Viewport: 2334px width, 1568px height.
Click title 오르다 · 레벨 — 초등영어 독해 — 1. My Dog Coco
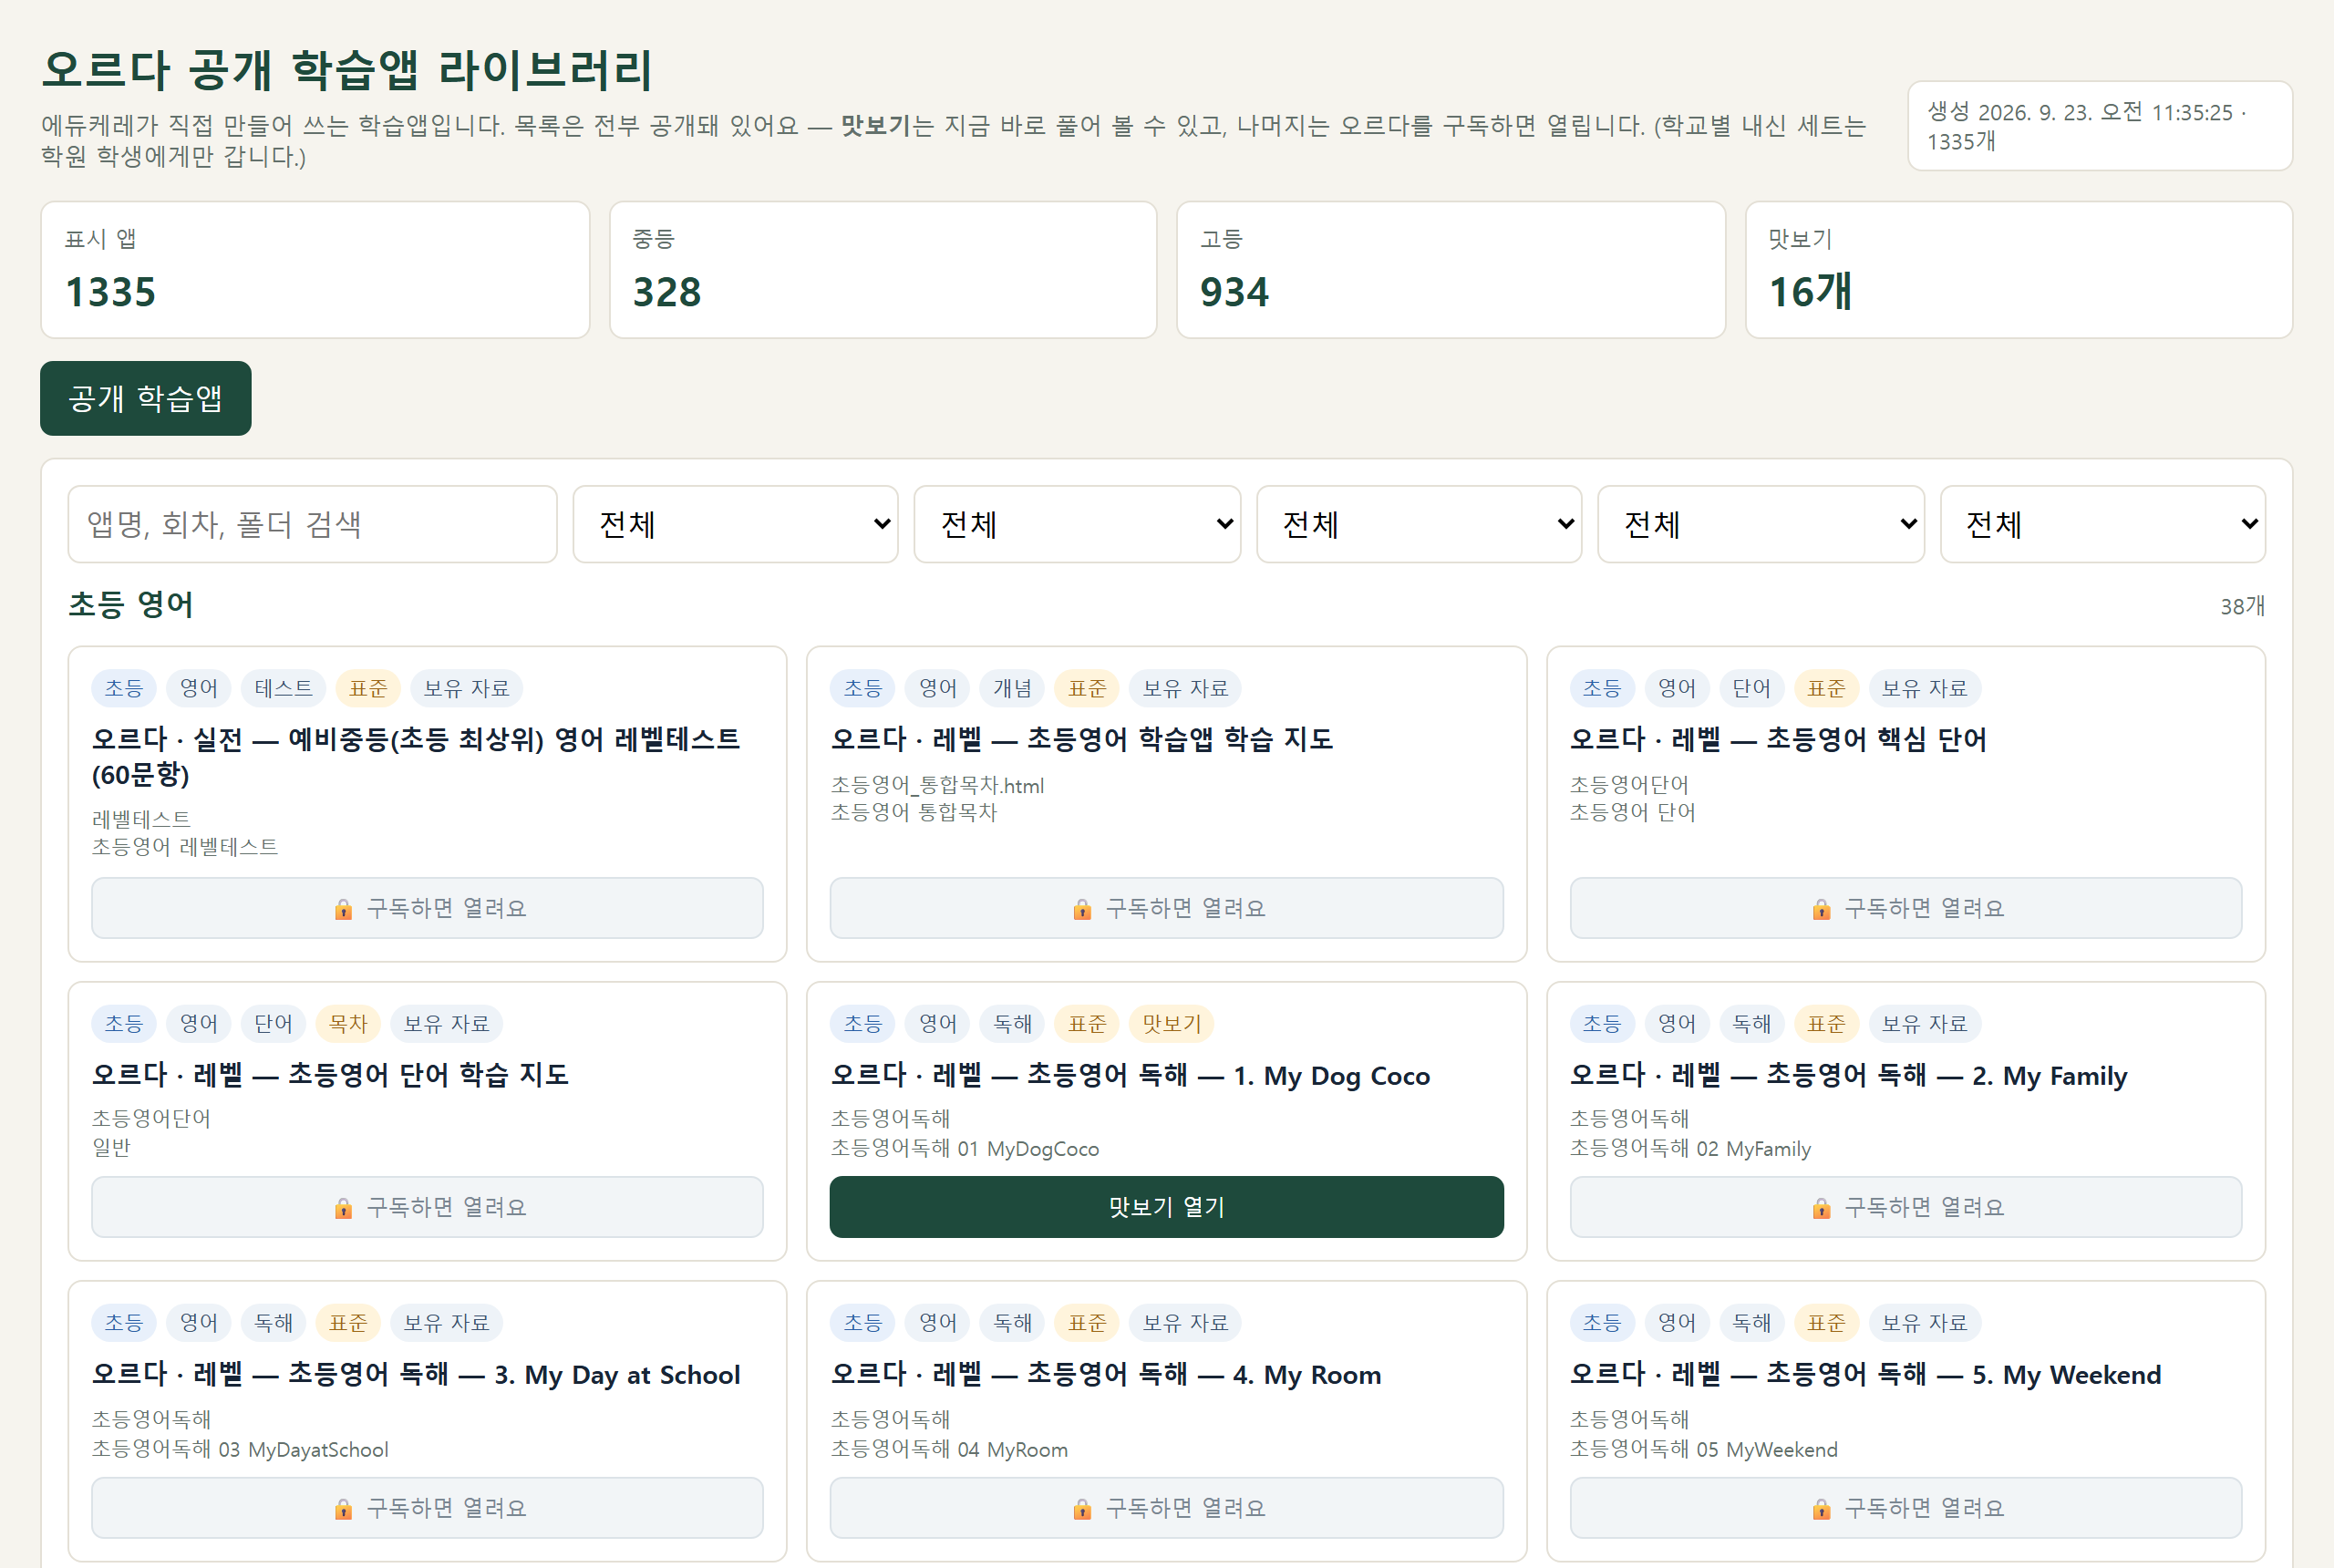[x=1130, y=1075]
